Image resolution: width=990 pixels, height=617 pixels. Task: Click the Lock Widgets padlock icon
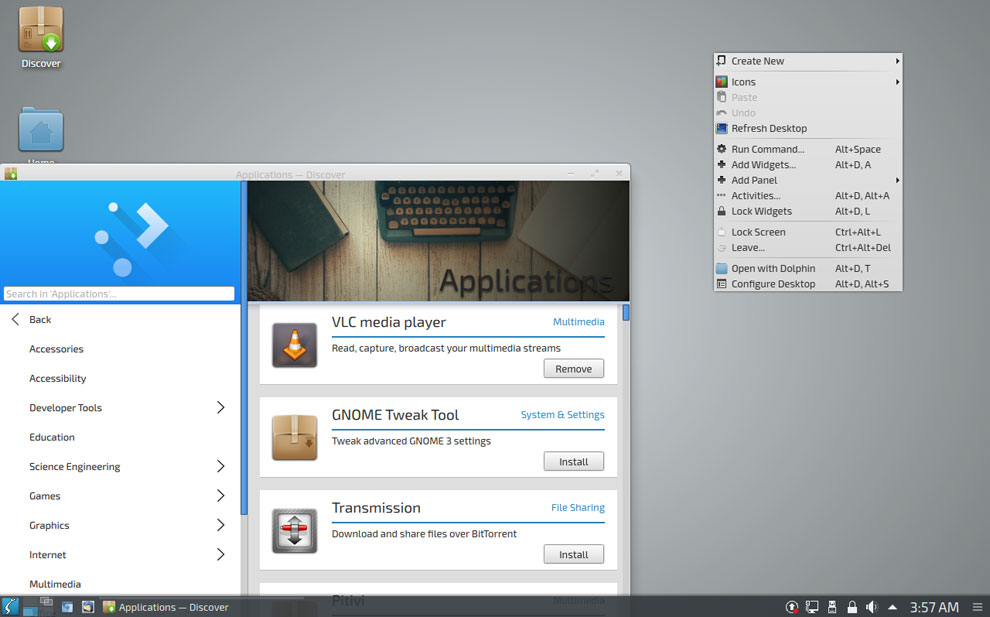pyautogui.click(x=722, y=211)
